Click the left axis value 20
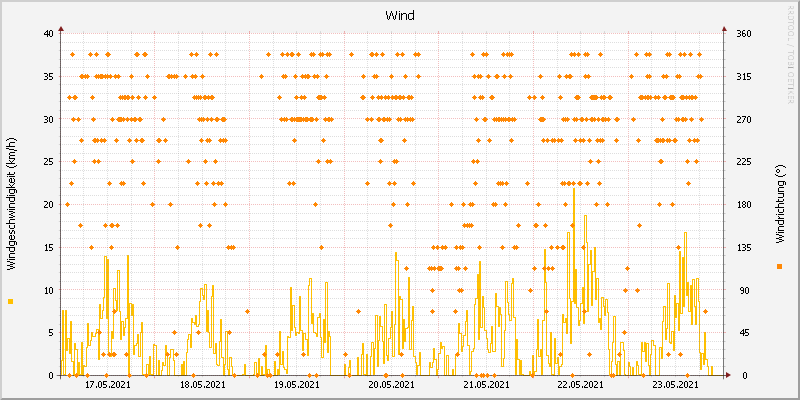 (48, 205)
